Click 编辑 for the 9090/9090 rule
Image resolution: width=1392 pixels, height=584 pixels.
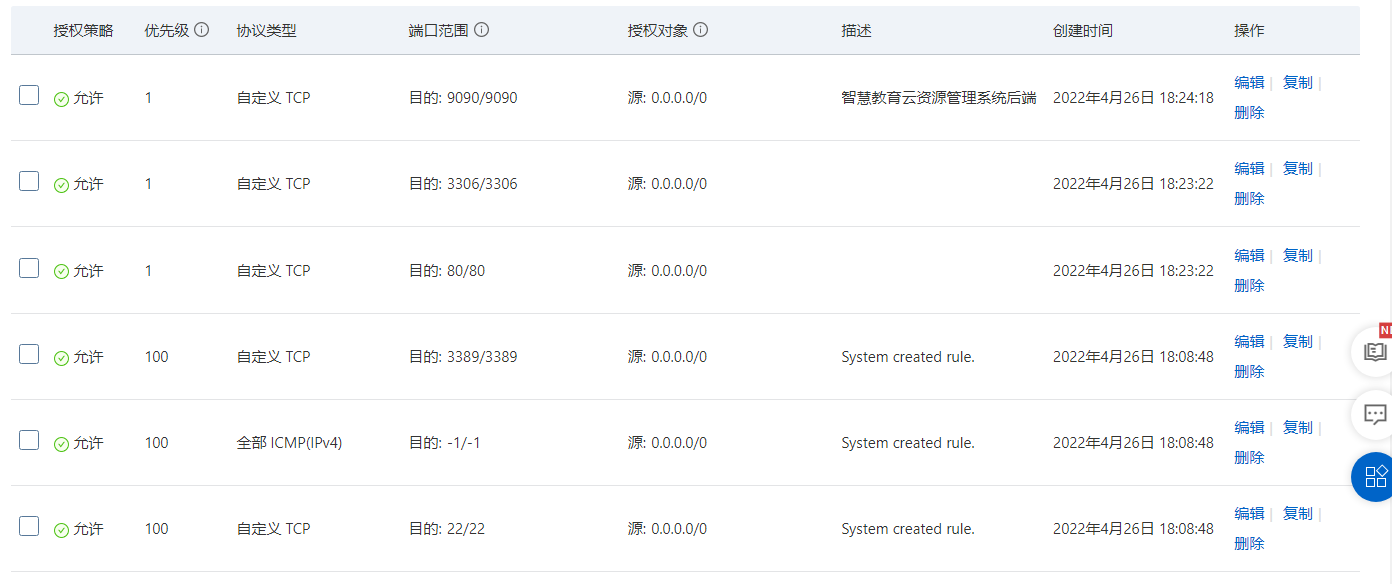pos(1249,83)
